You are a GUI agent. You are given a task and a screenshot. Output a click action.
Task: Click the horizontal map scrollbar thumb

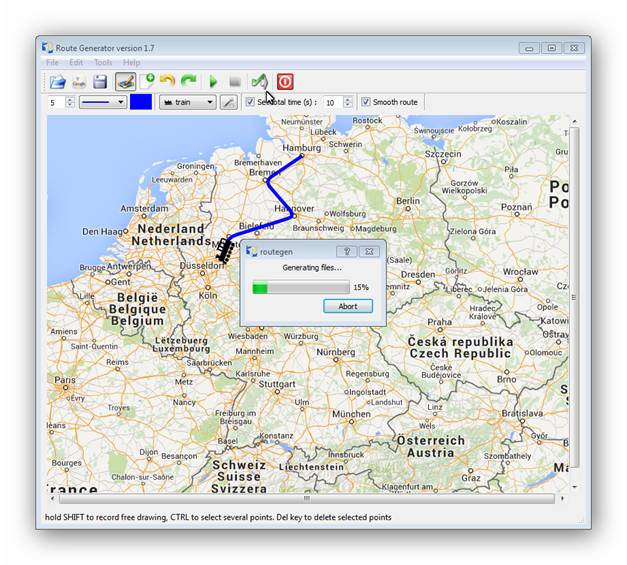click(x=307, y=499)
